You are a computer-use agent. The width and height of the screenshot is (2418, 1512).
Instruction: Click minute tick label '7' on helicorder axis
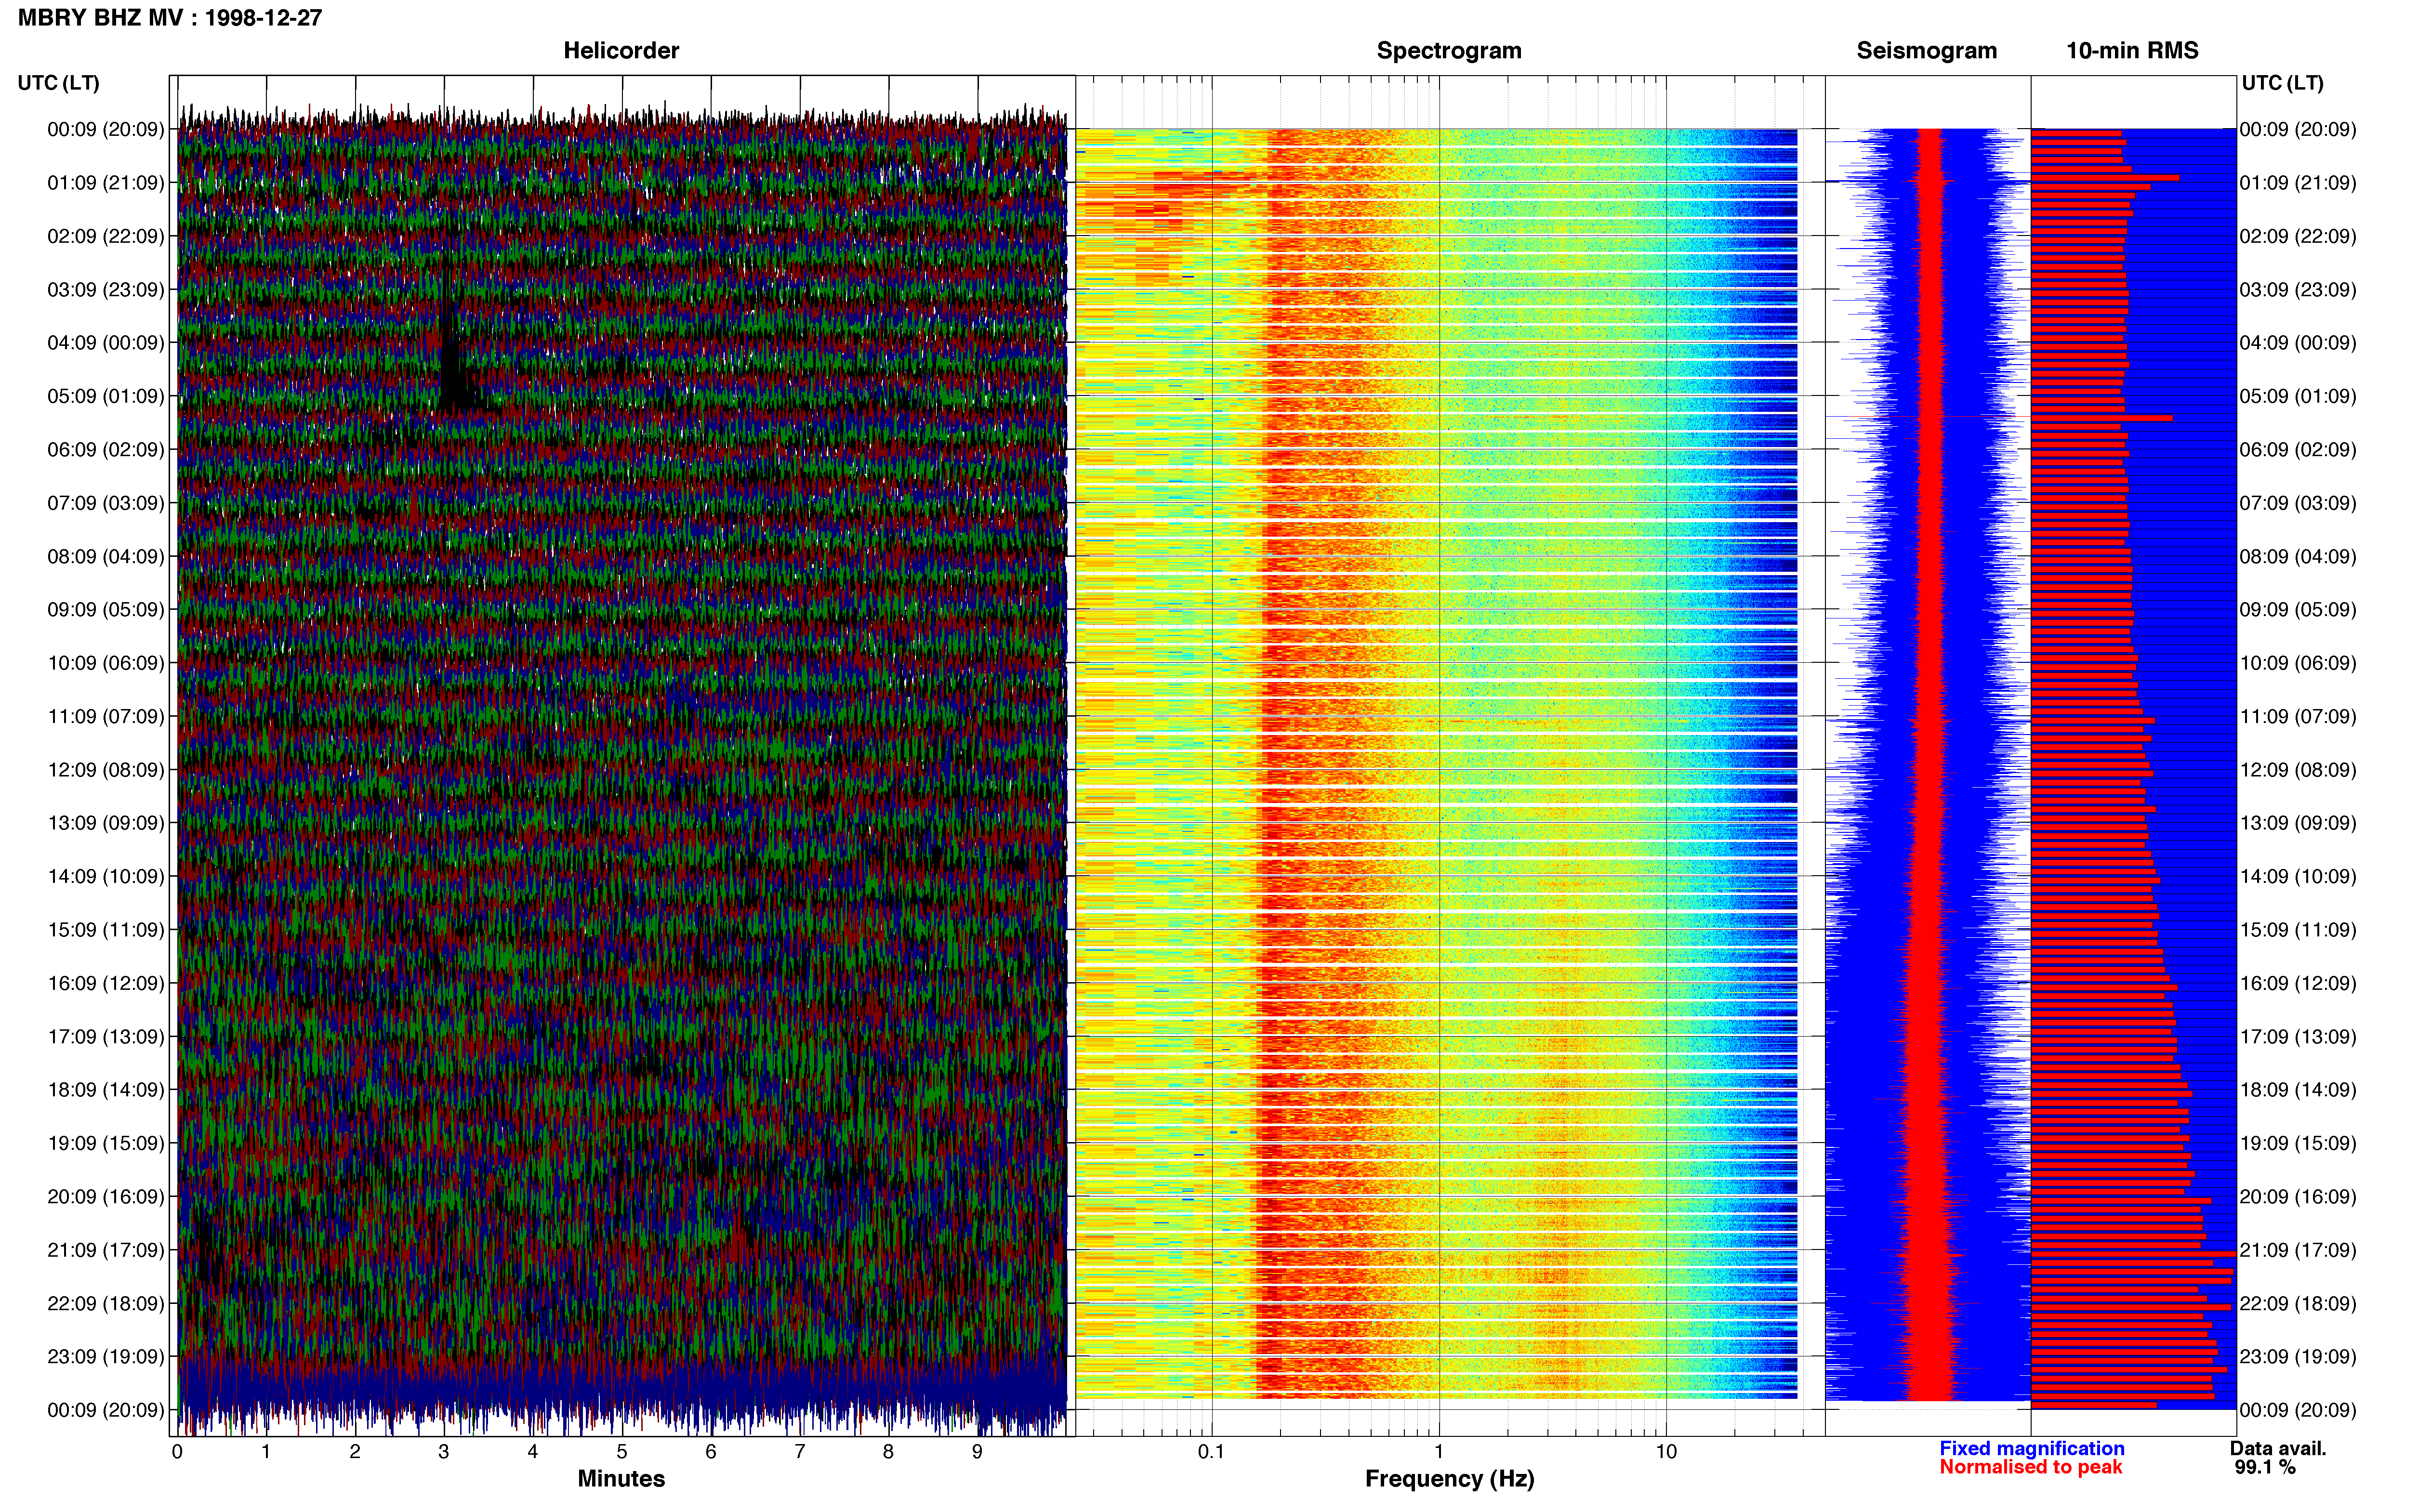800,1452
